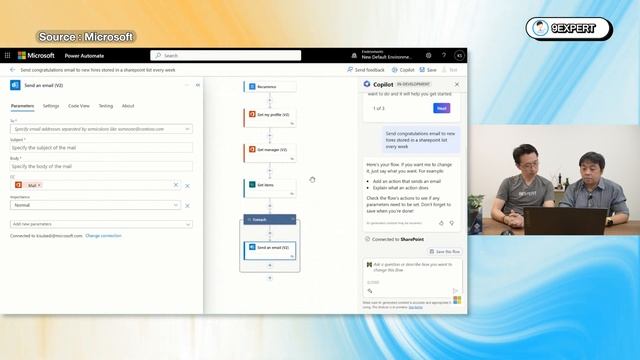The width and height of the screenshot is (640, 360).
Task: Collapse the action panel with double chevron
Action: pyautogui.click(x=198, y=85)
